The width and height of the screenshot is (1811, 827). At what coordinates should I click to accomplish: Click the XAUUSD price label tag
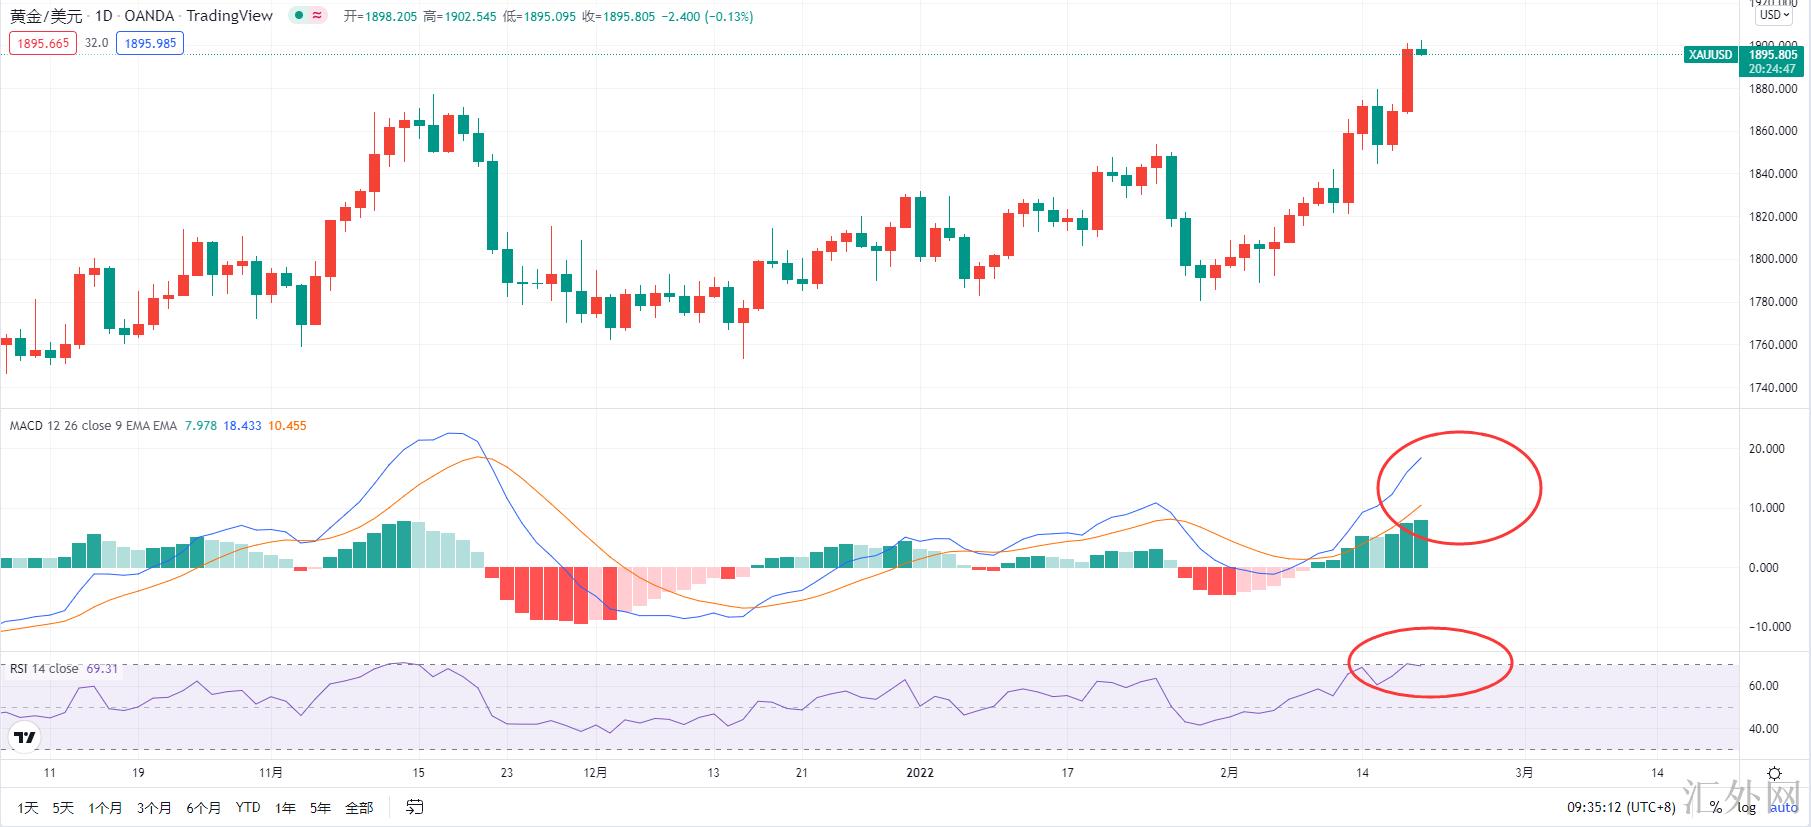1710,55
